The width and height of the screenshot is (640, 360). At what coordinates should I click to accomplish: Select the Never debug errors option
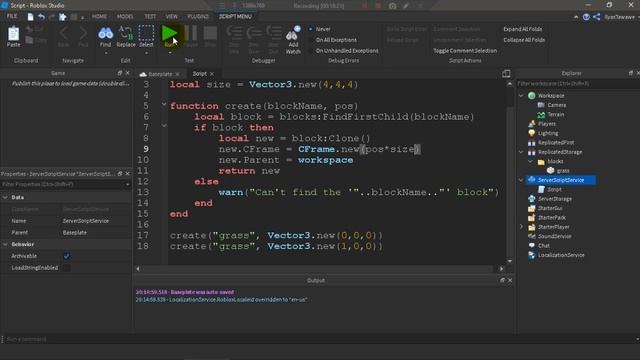(x=320, y=29)
